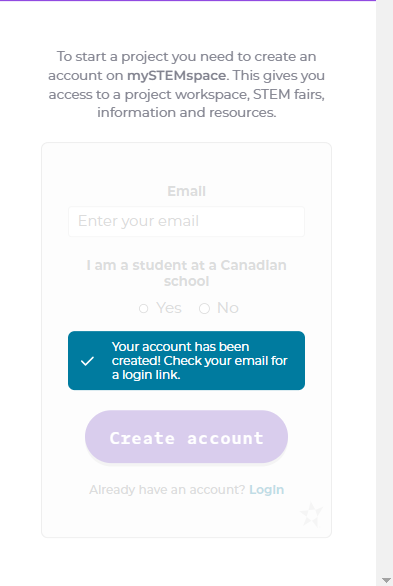
Task: Open the Login link
Action: pos(266,490)
